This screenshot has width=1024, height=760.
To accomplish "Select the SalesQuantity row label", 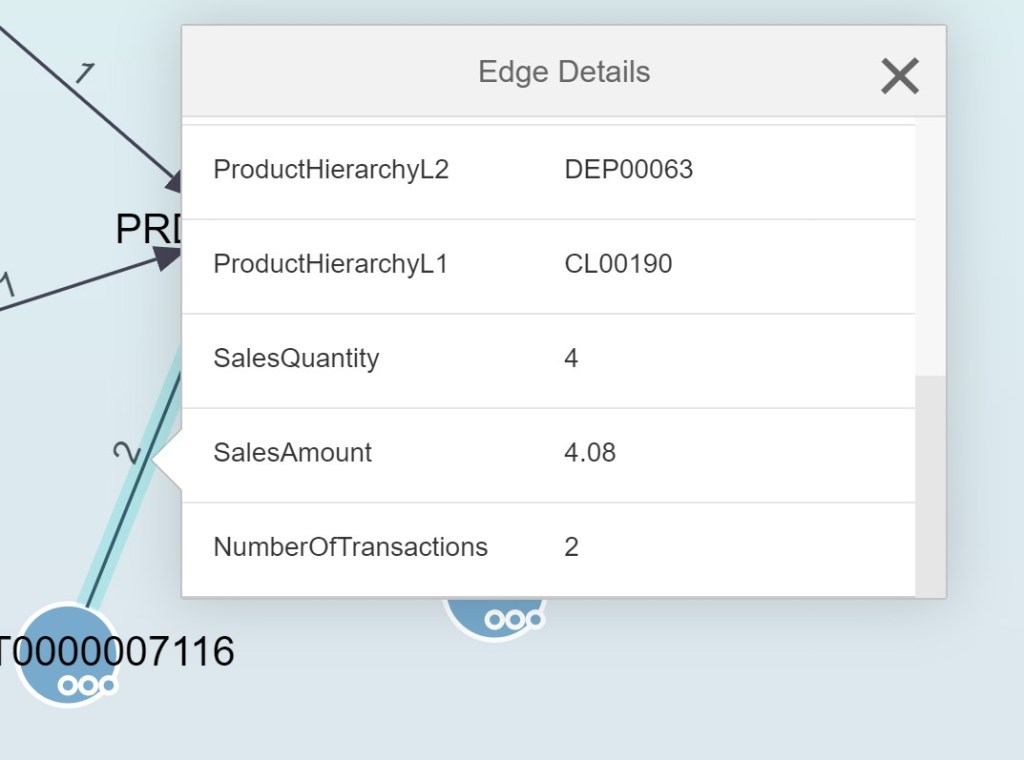I will point(296,358).
